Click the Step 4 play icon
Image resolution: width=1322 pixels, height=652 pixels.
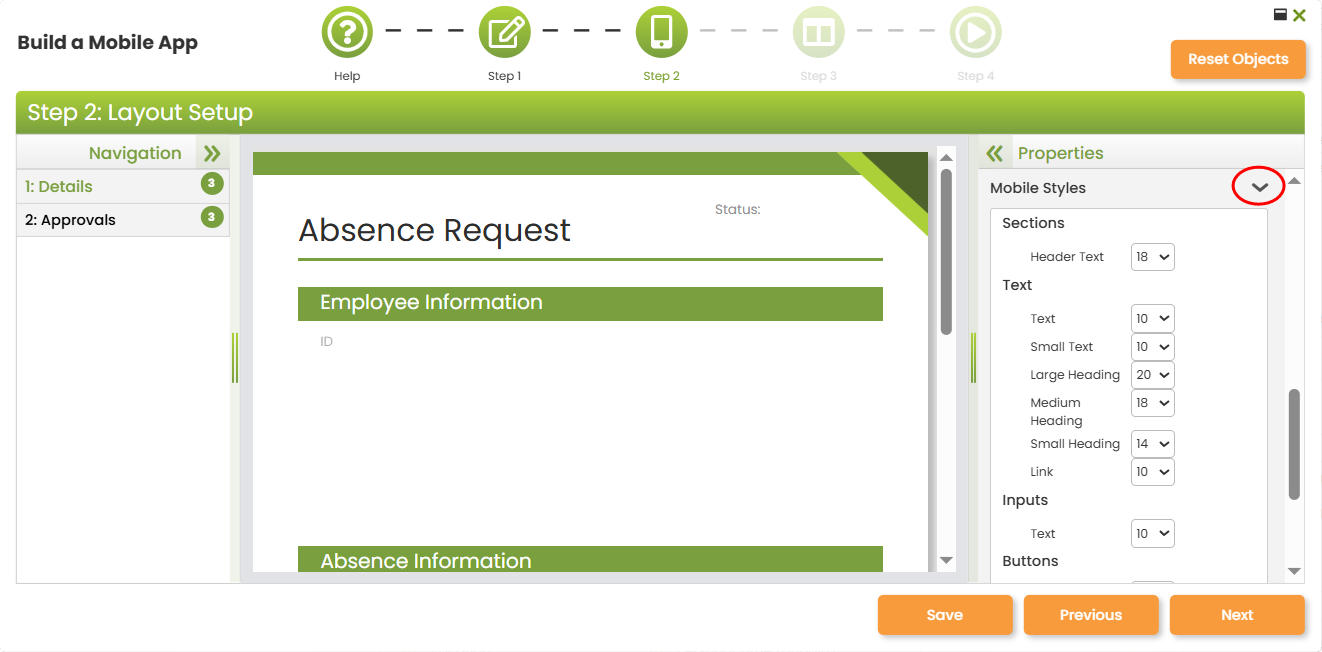coord(975,33)
